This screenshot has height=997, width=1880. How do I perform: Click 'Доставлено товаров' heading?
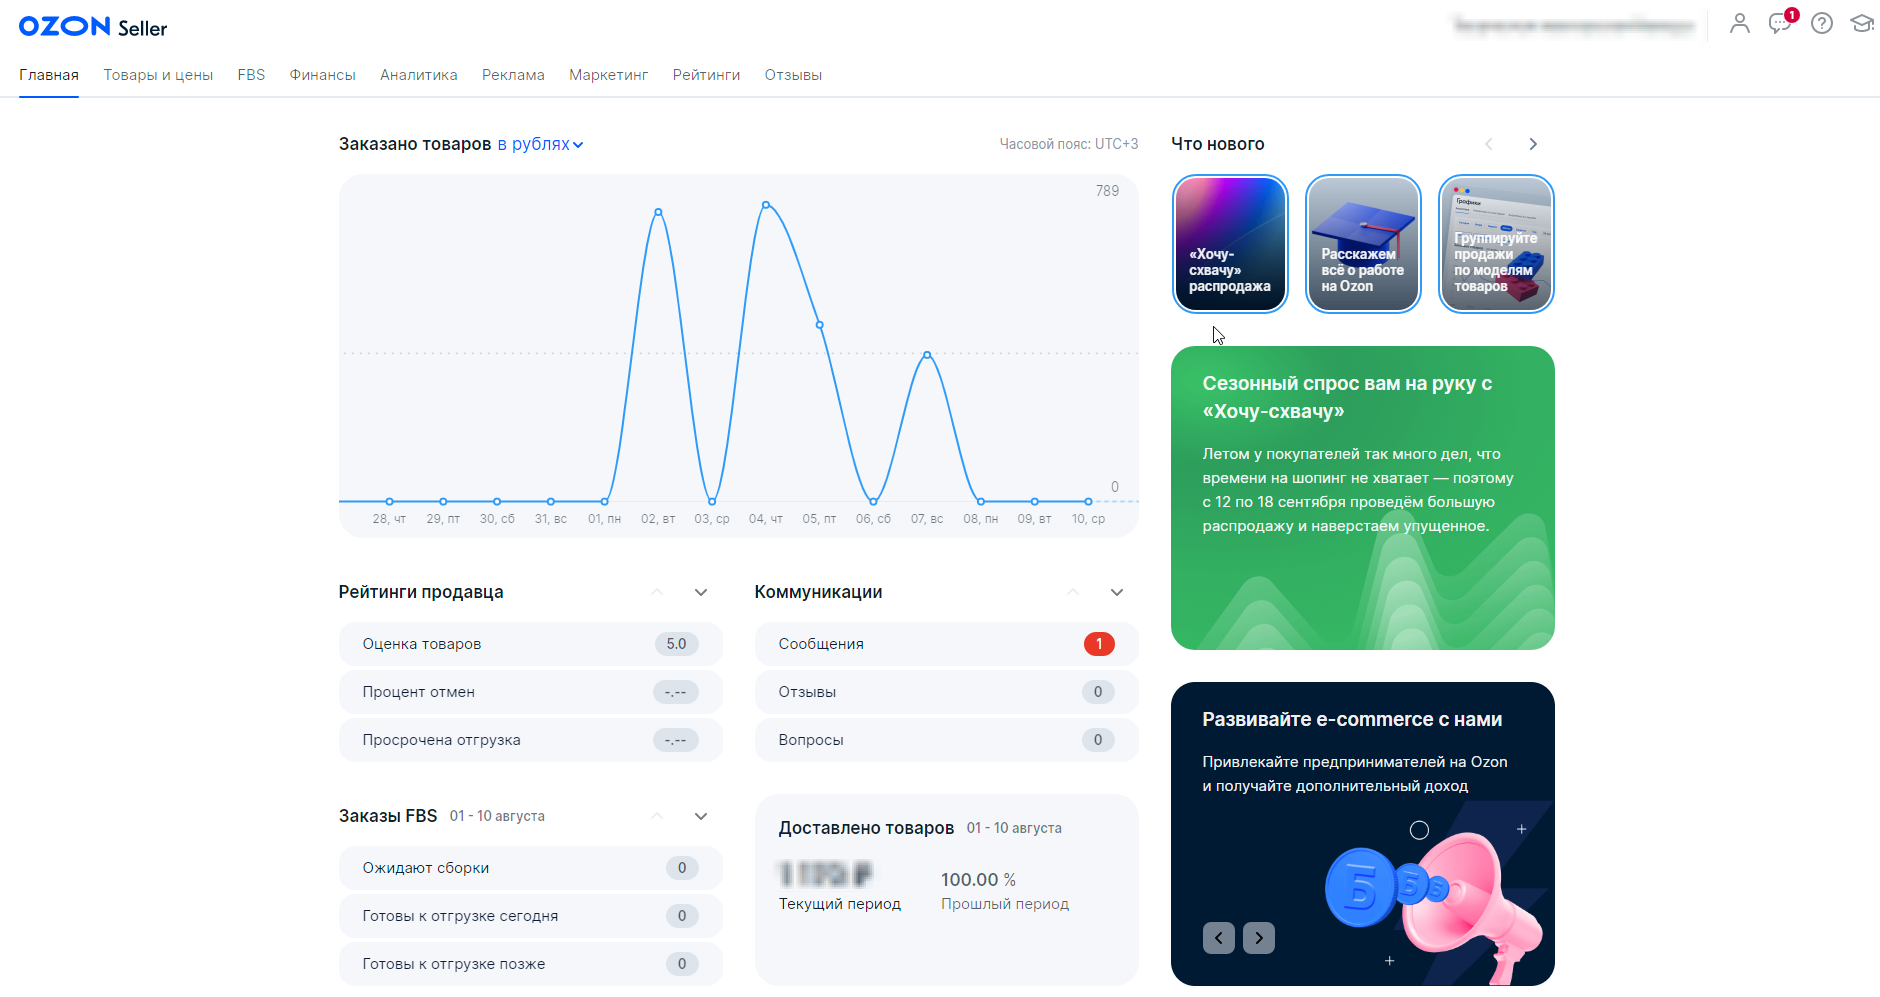[866, 828]
